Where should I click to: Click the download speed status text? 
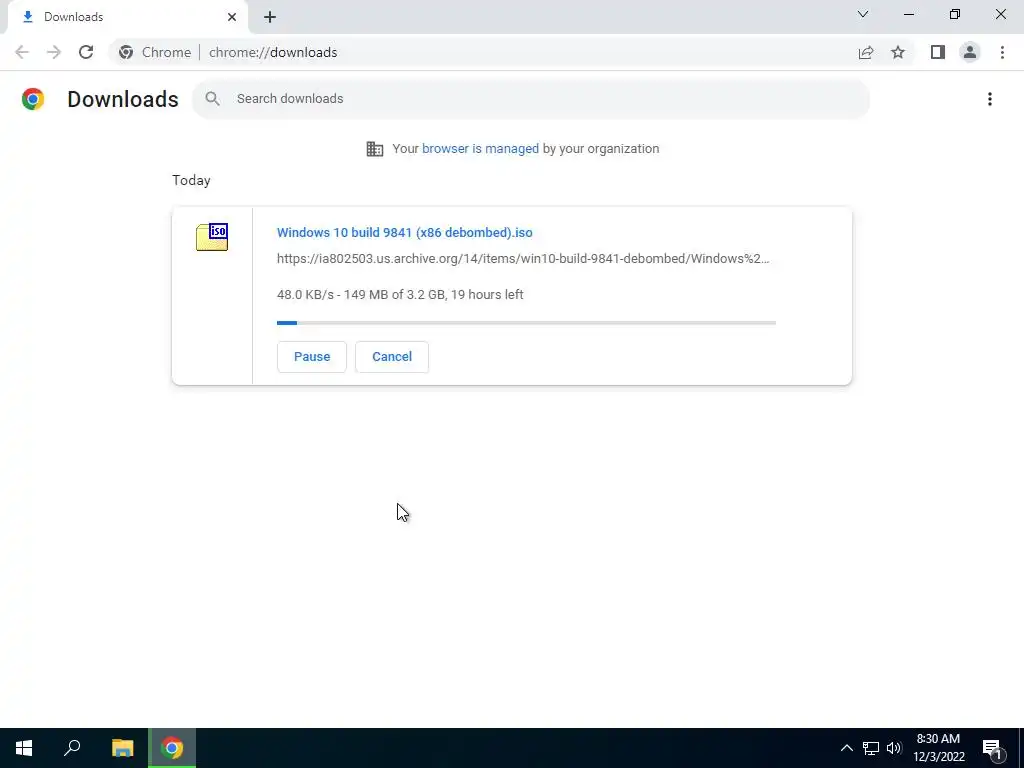[400, 295]
